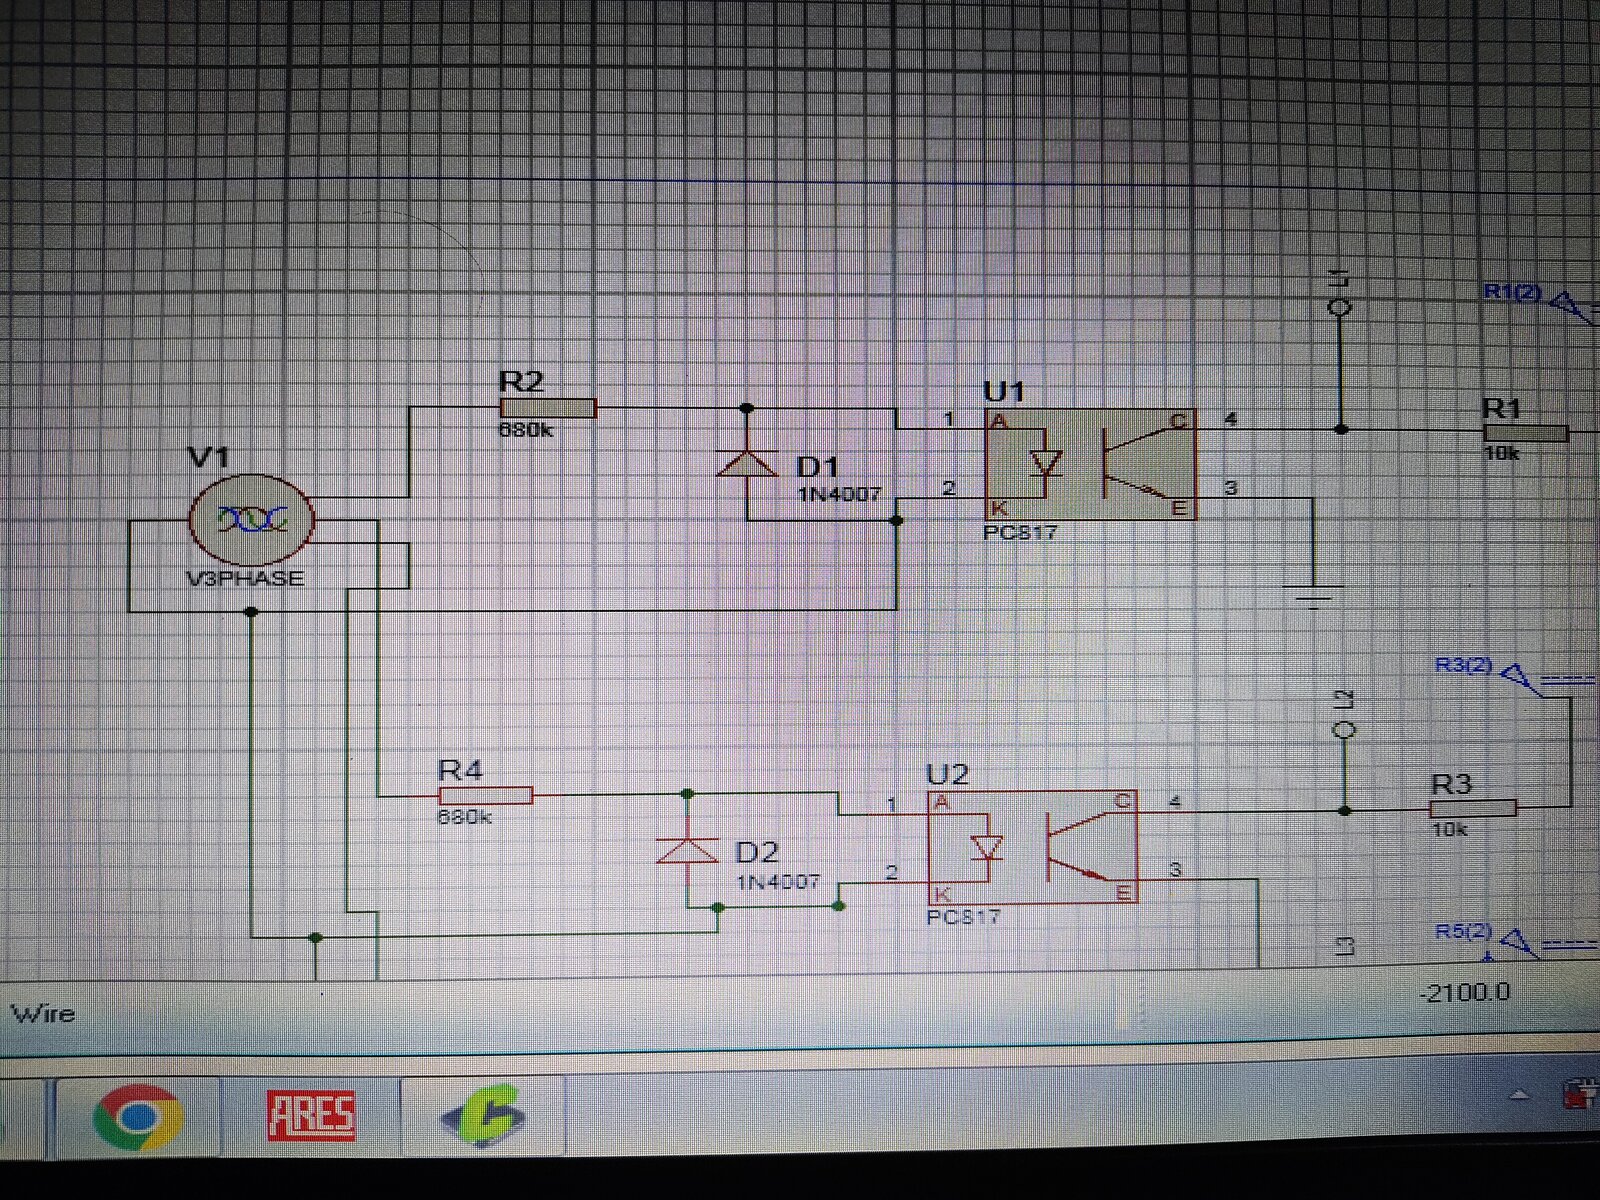Image resolution: width=1600 pixels, height=1200 pixels.
Task: Select resistor R3 body near U2 output
Action: click(1473, 809)
